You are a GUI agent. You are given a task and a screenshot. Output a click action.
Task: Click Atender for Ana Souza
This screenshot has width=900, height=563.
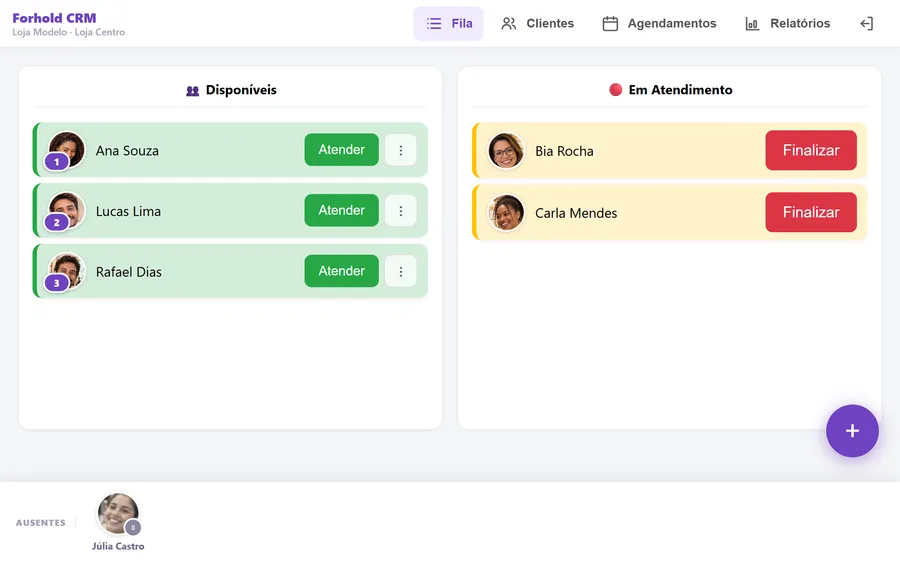tap(342, 150)
